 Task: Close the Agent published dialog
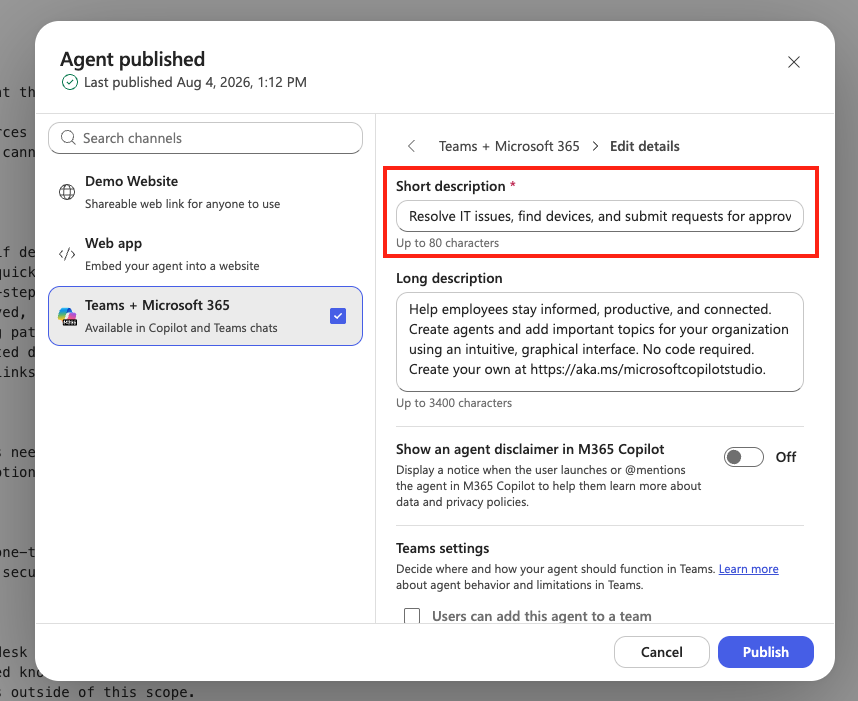[x=793, y=62]
